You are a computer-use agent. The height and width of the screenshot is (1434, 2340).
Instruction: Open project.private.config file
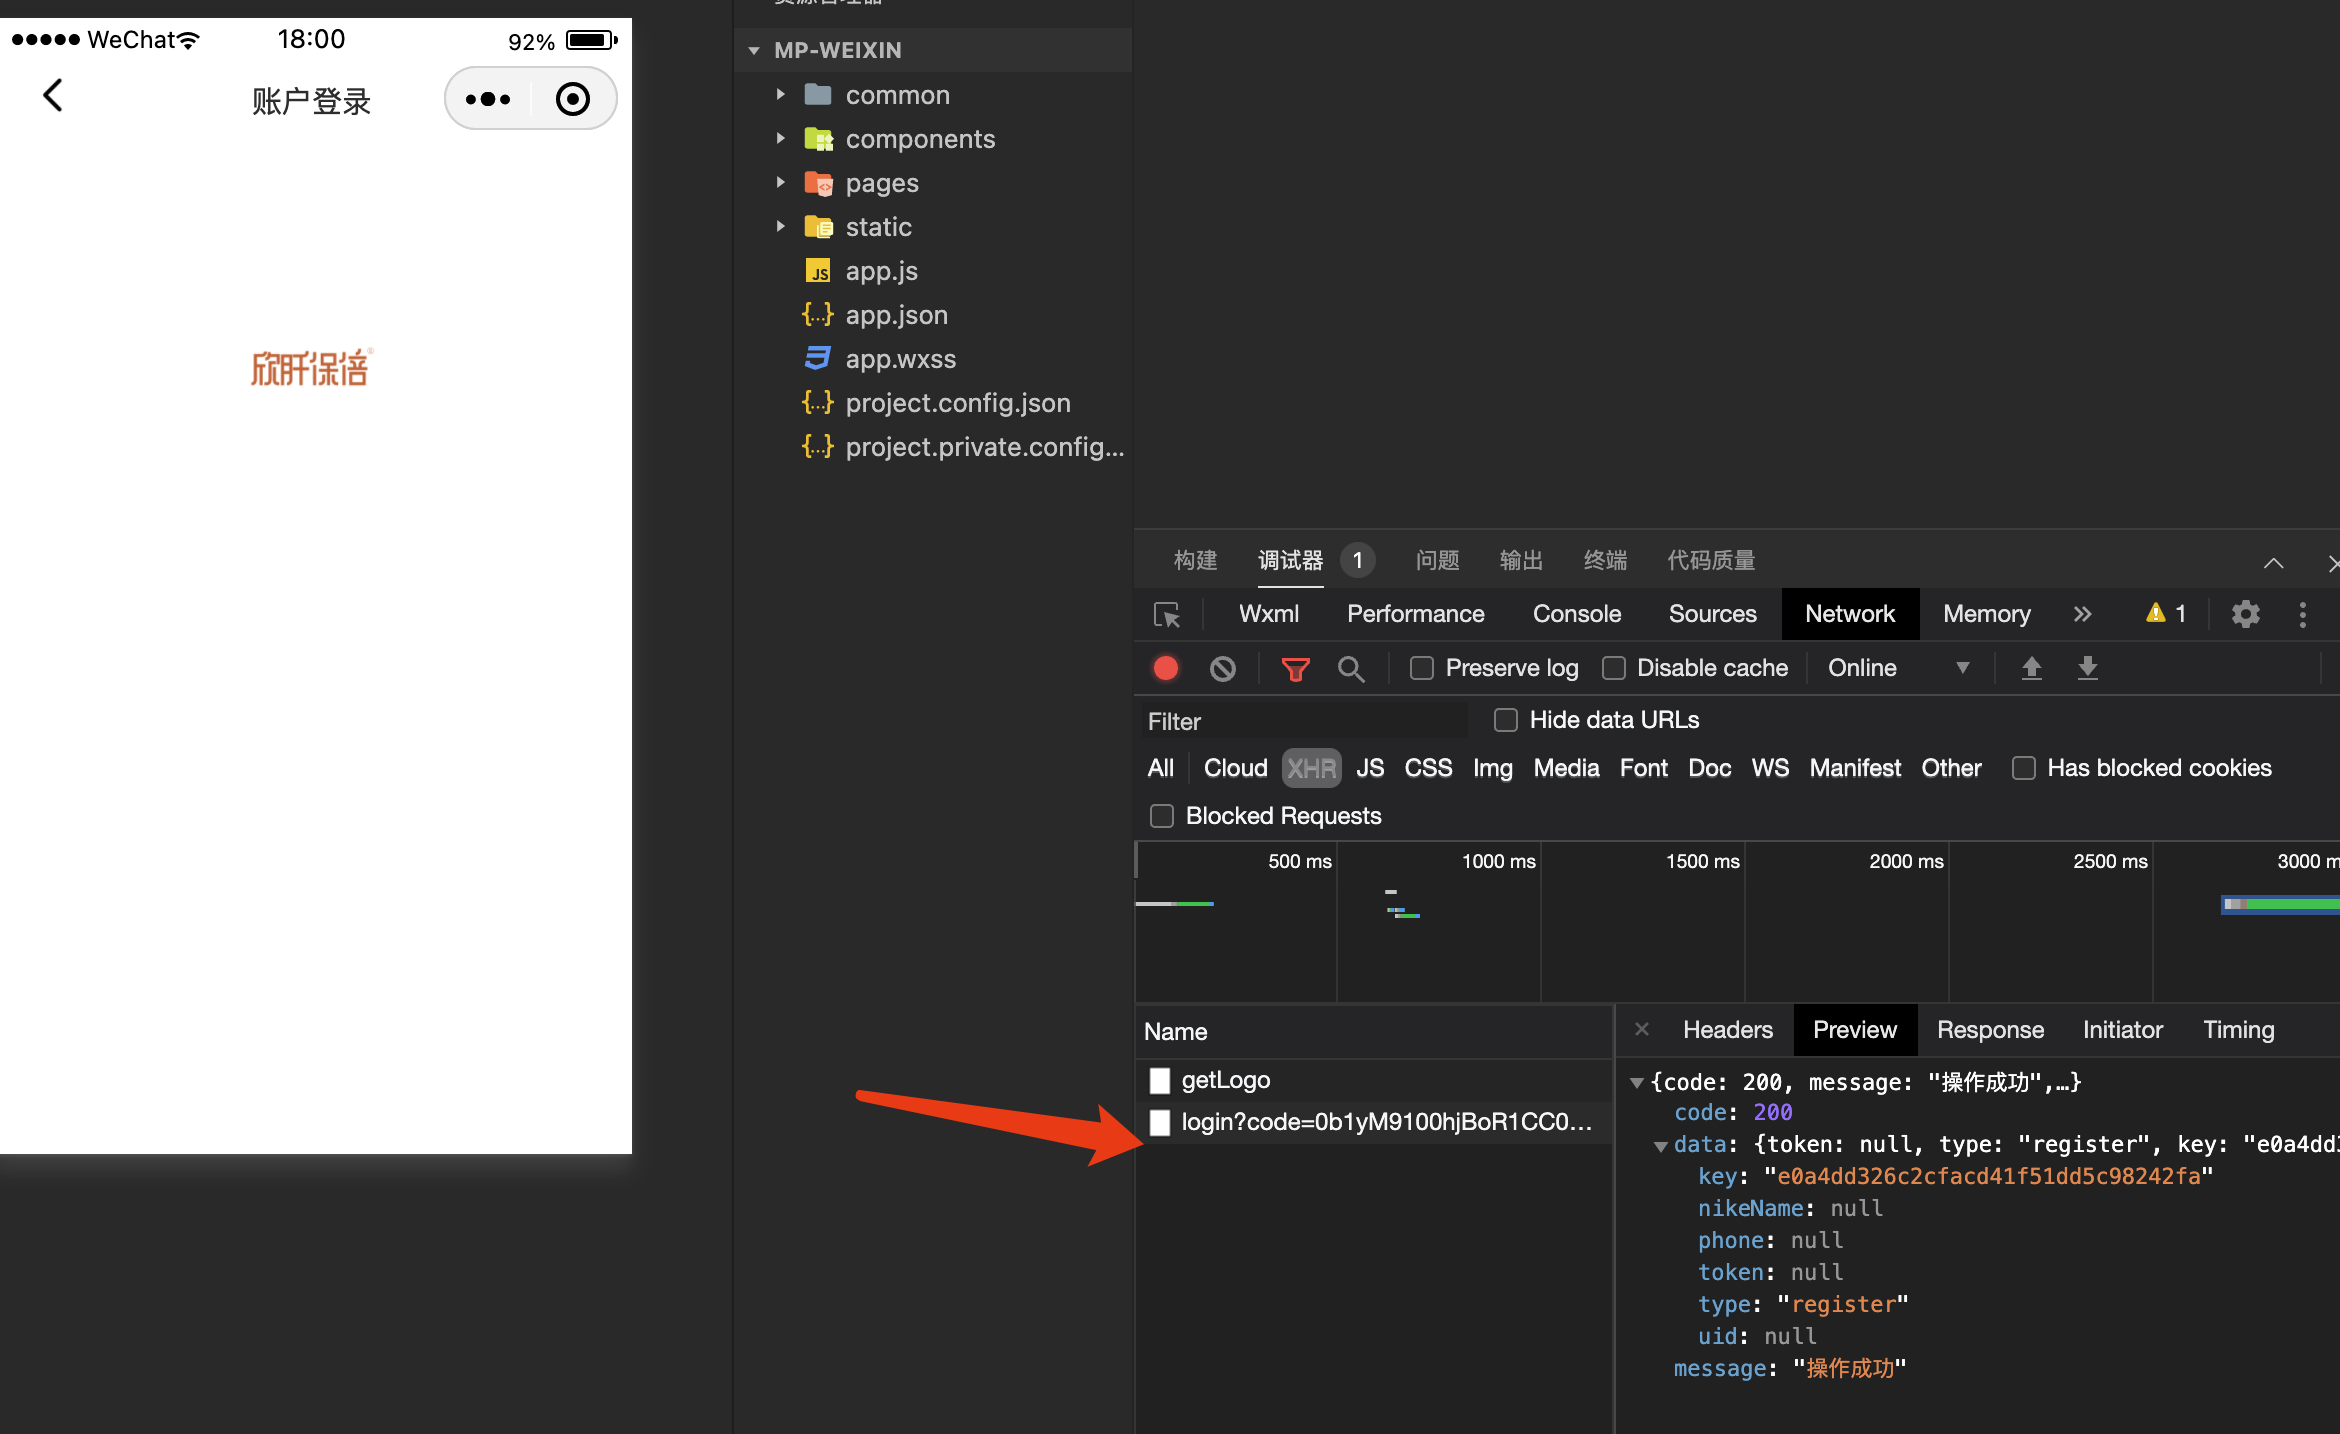984,447
